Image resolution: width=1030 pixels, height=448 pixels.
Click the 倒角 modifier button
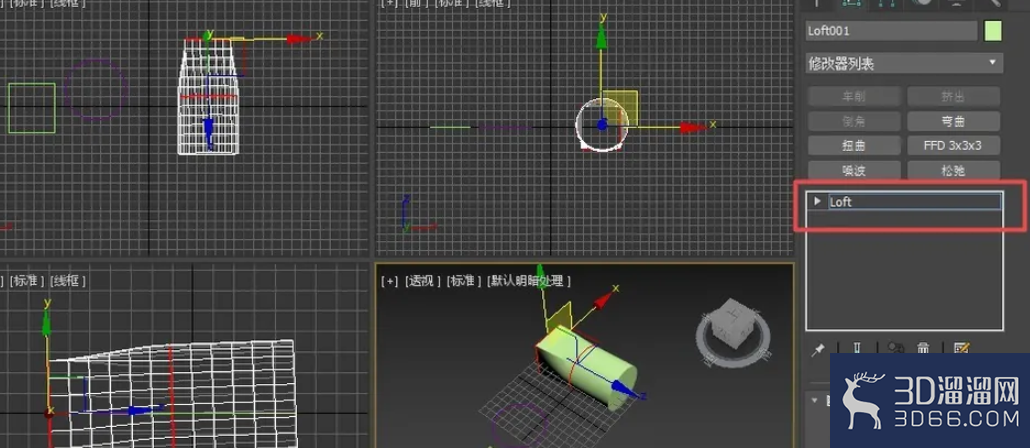(854, 122)
